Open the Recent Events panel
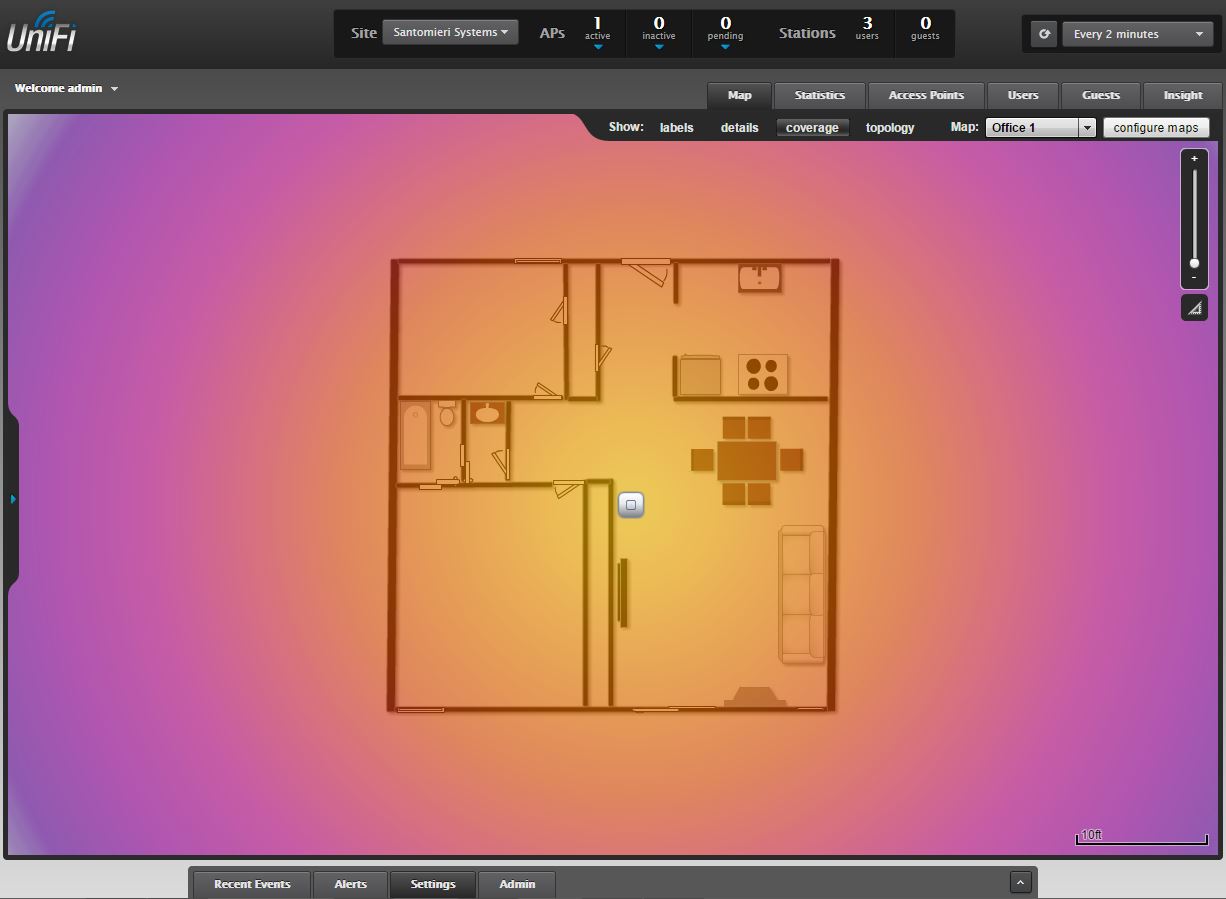 tap(252, 884)
